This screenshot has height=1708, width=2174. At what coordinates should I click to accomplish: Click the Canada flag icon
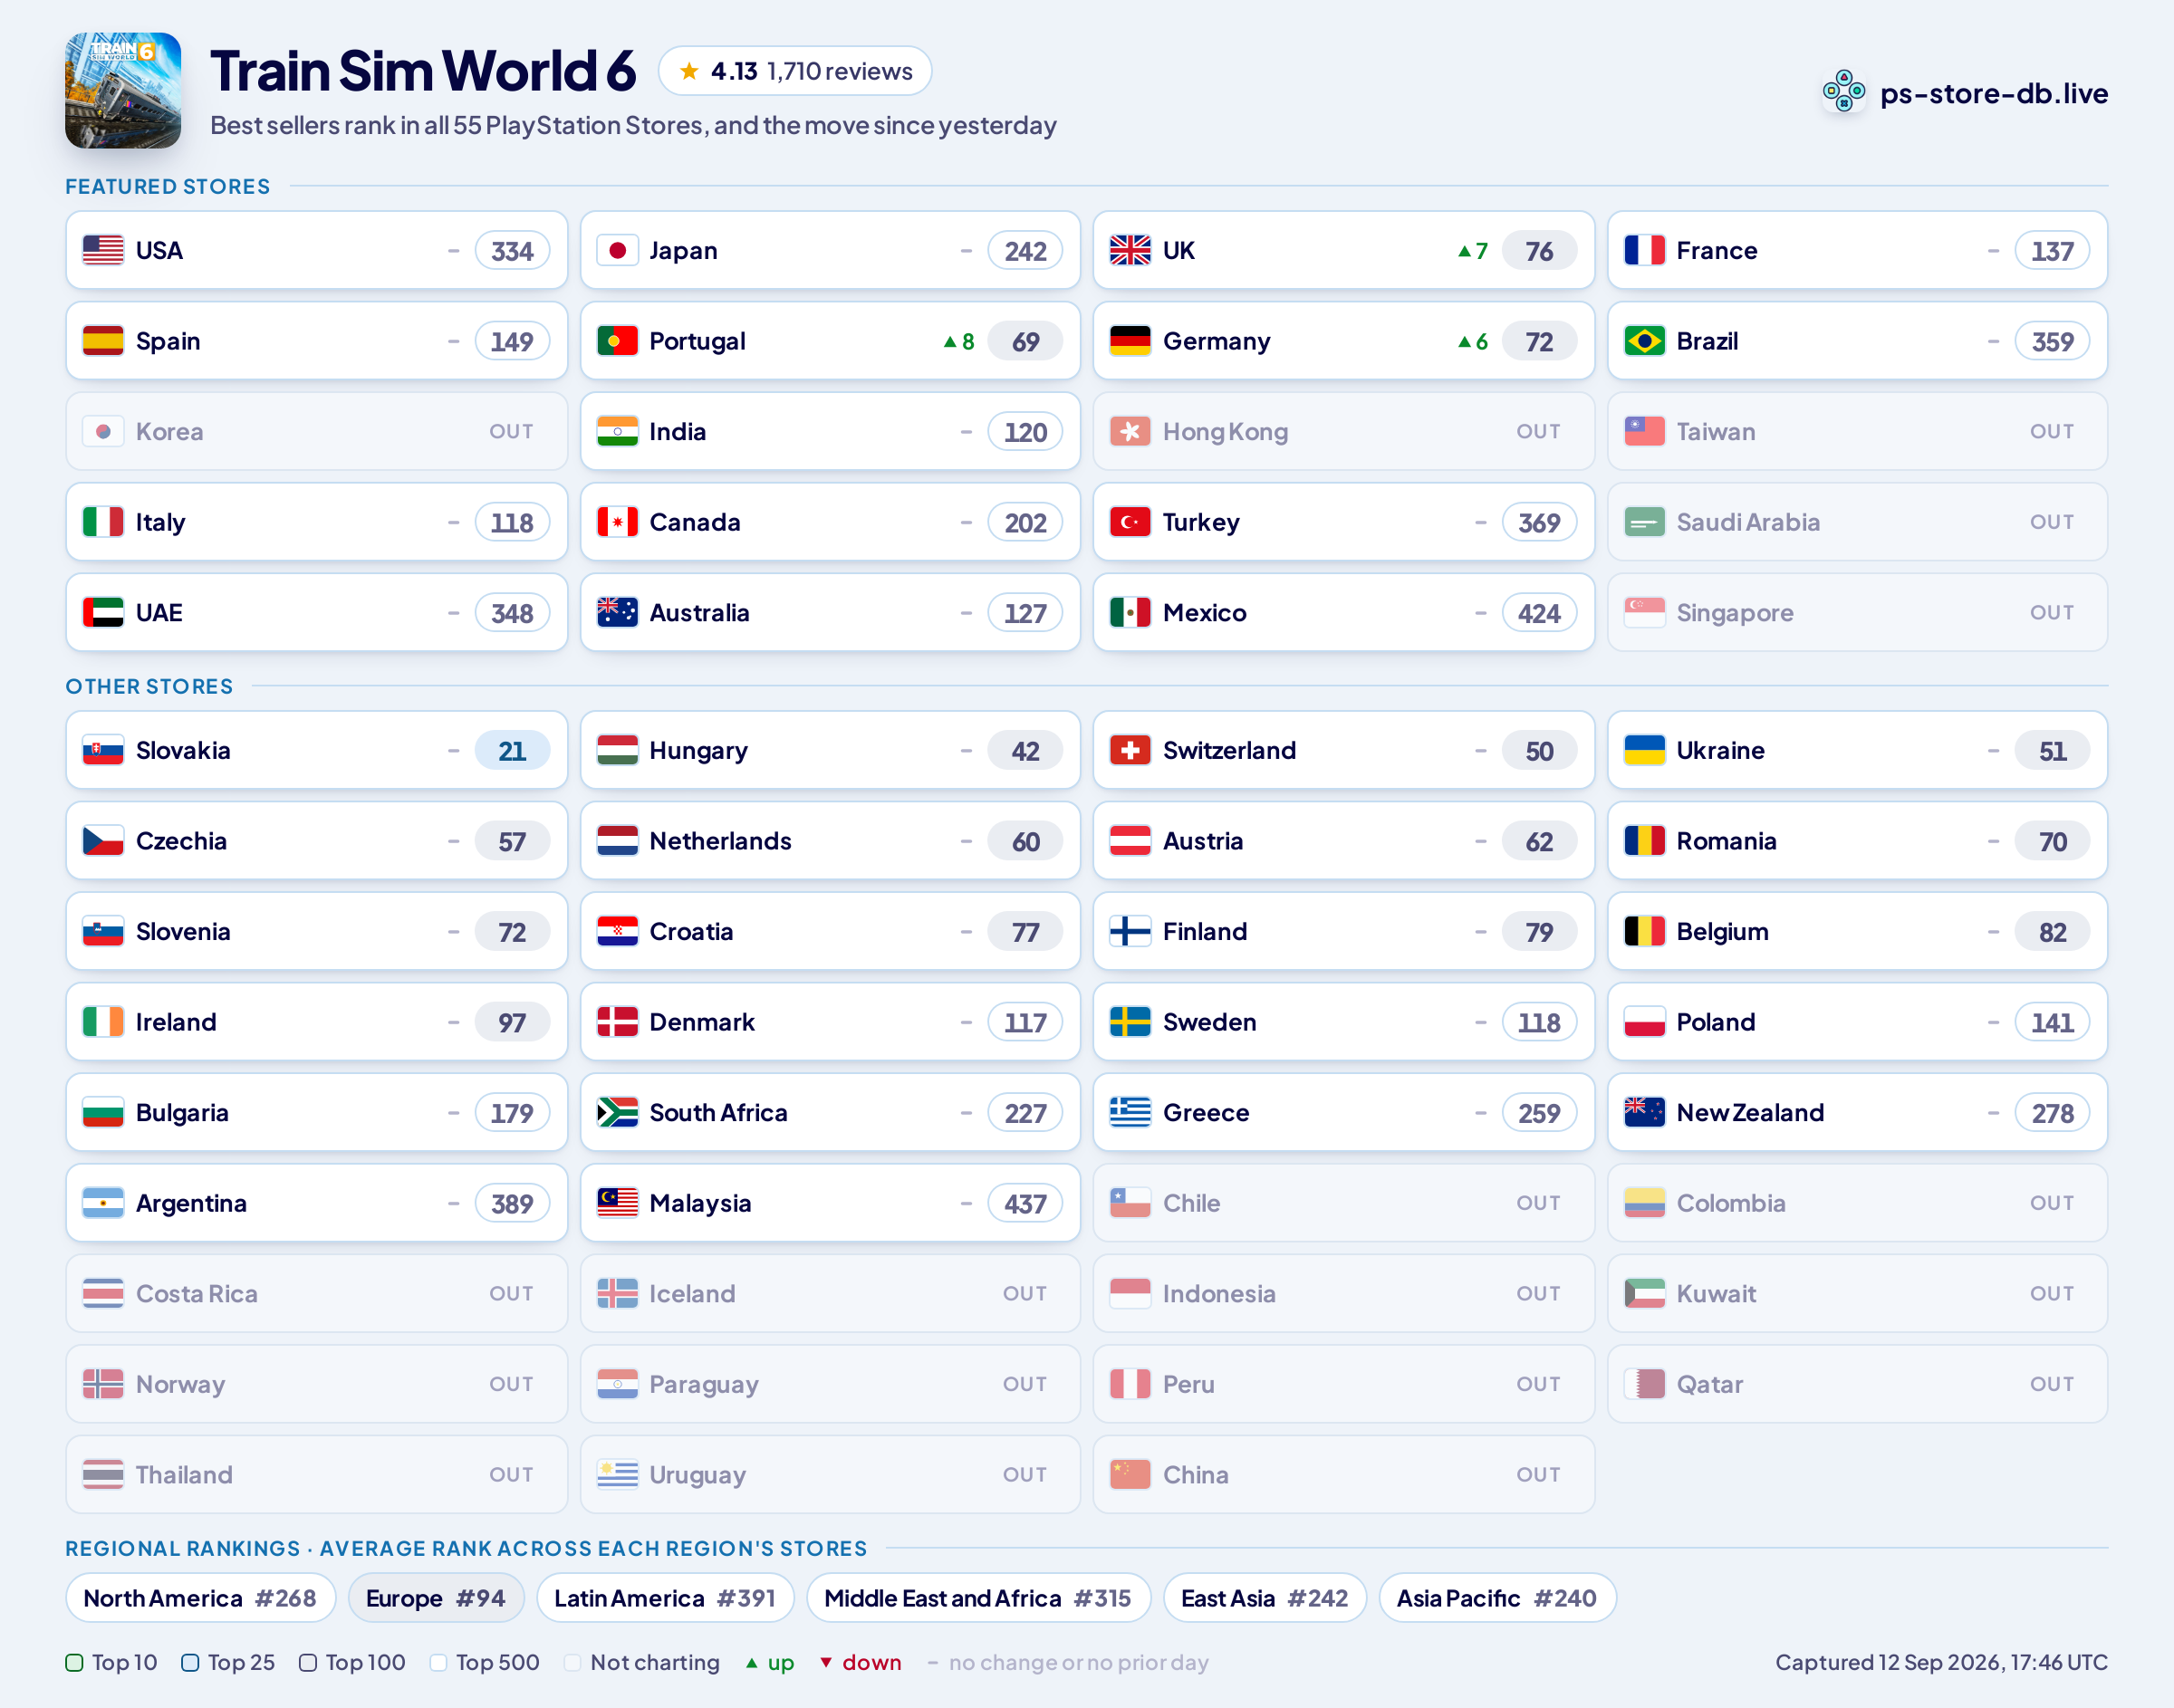point(617,522)
